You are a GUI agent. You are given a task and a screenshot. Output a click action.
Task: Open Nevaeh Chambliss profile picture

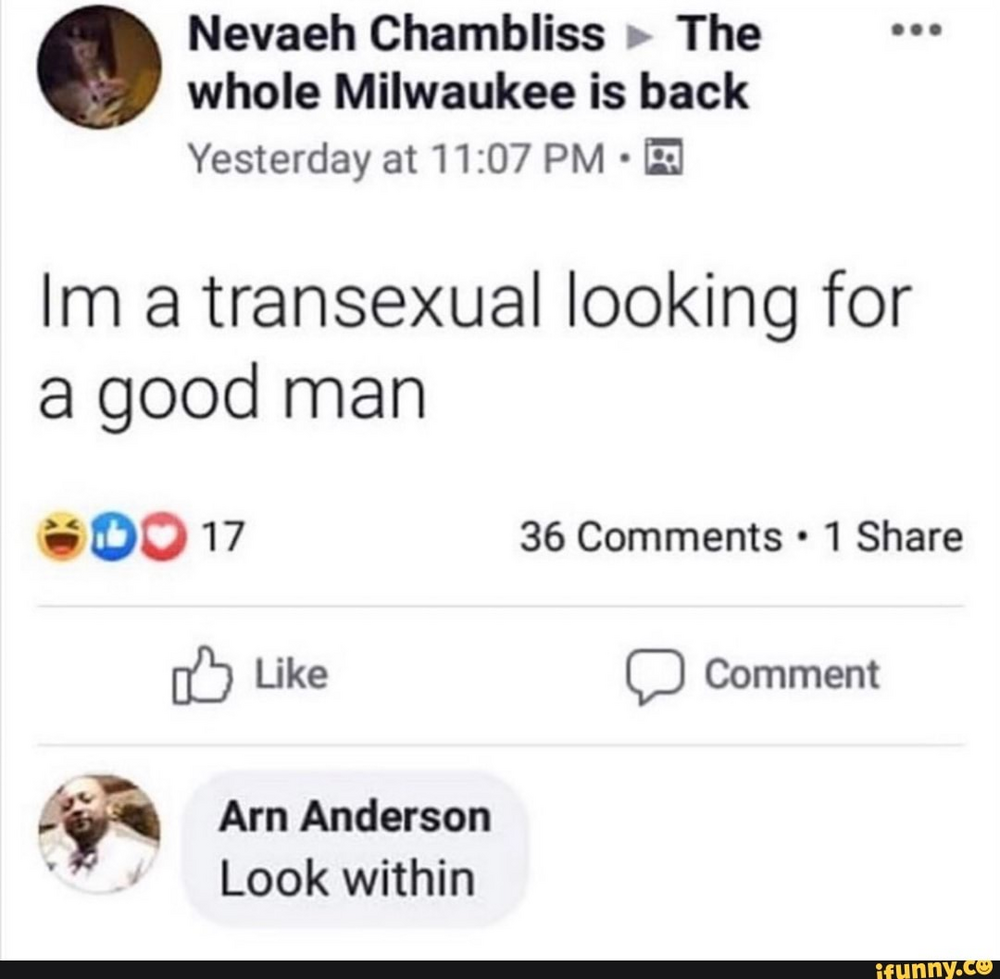click(x=99, y=68)
